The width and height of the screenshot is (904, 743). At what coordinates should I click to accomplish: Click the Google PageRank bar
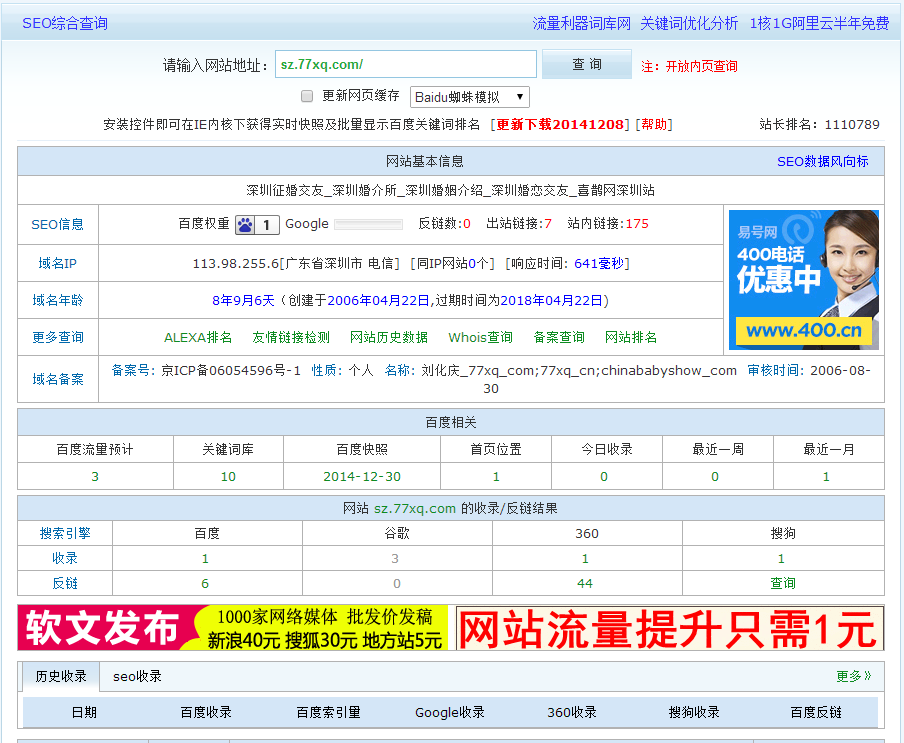[x=369, y=225]
